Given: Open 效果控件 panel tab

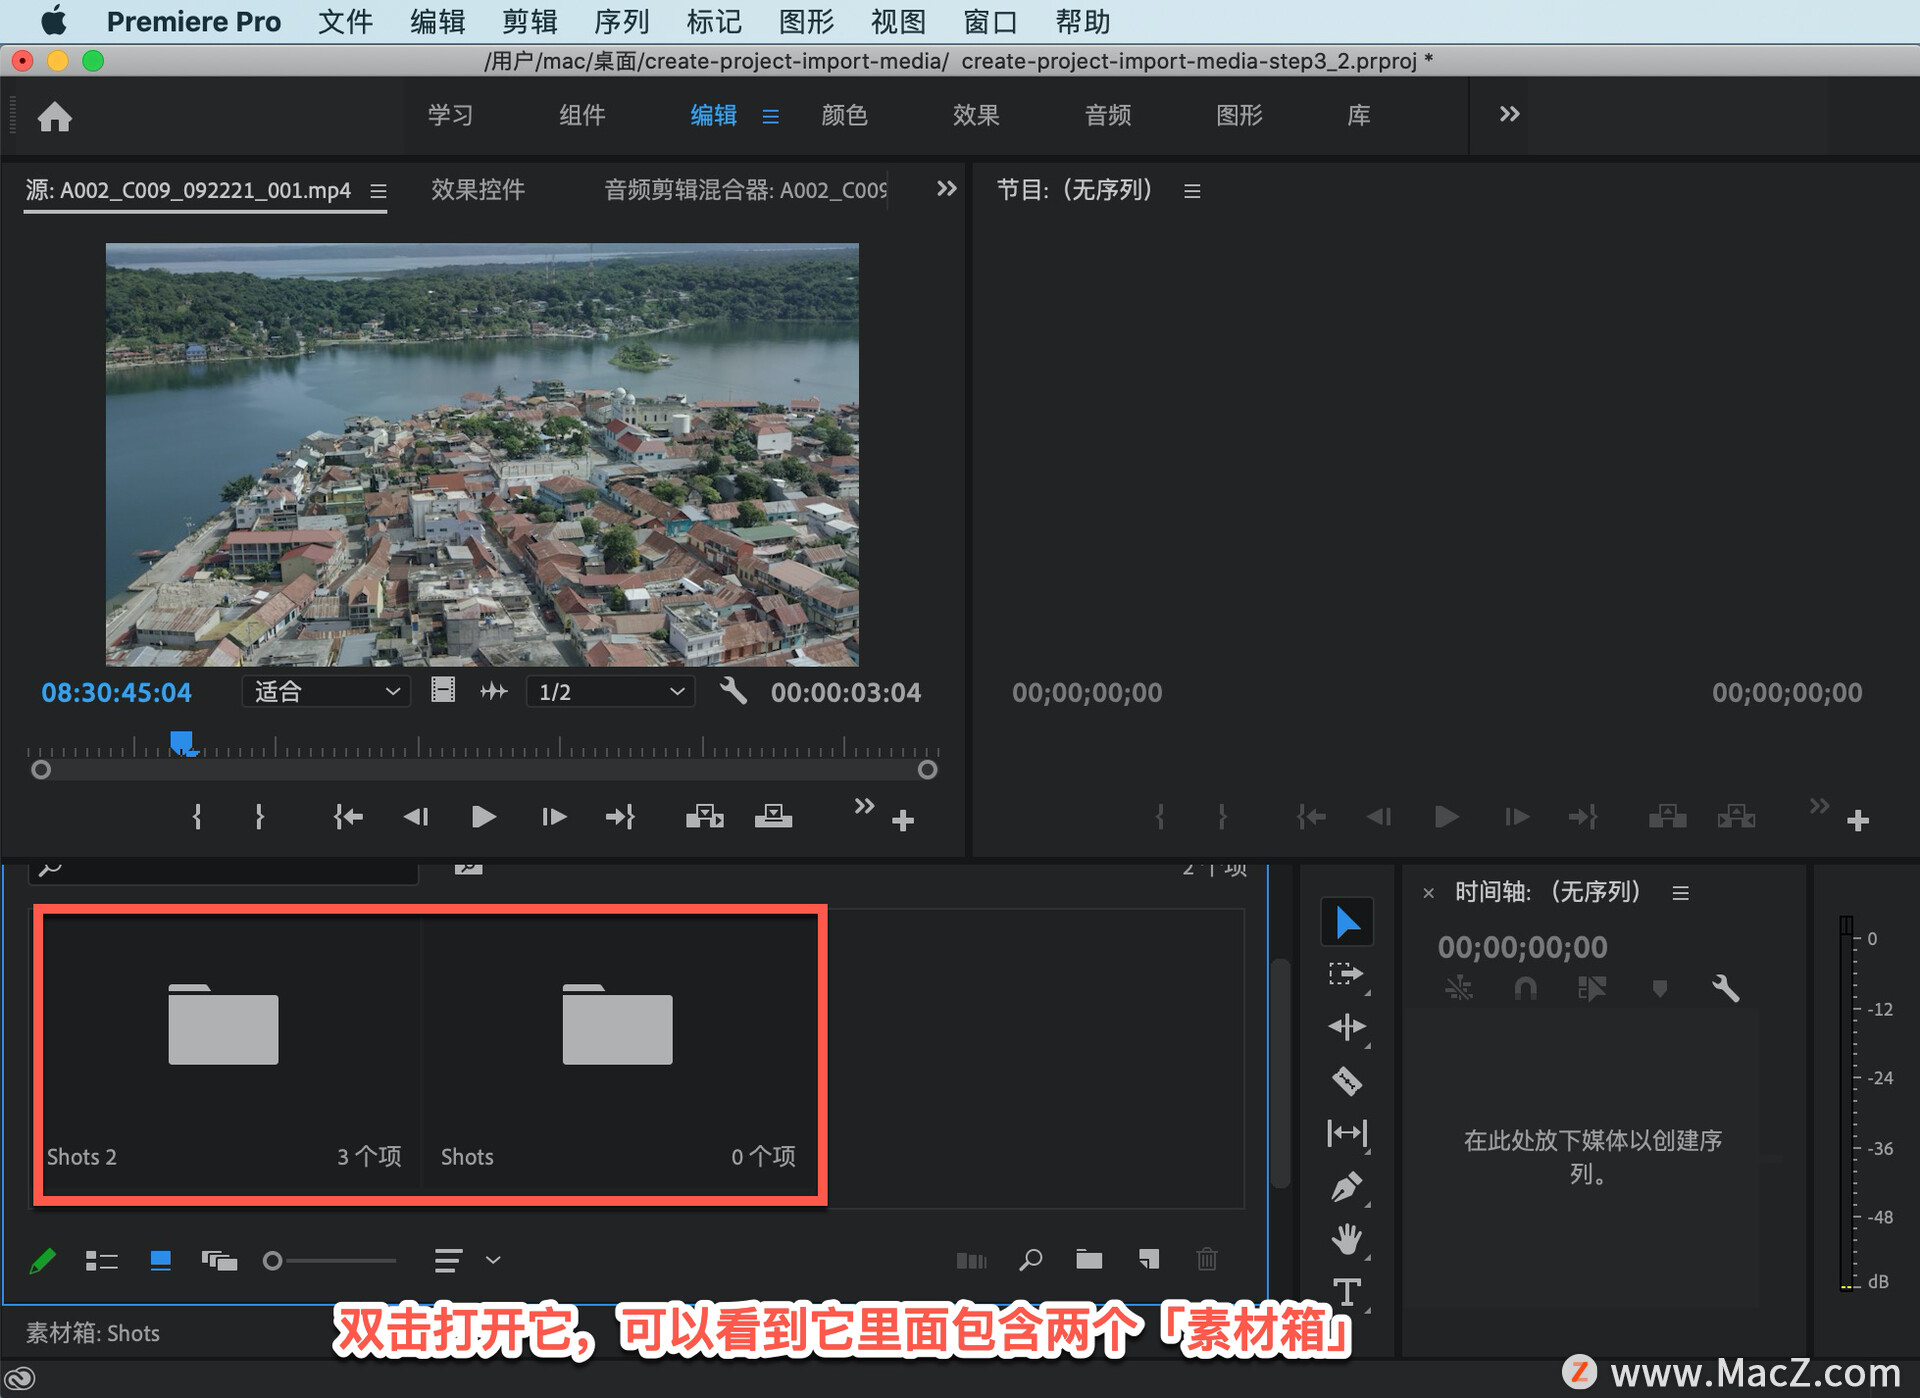Looking at the screenshot, I should click(477, 189).
